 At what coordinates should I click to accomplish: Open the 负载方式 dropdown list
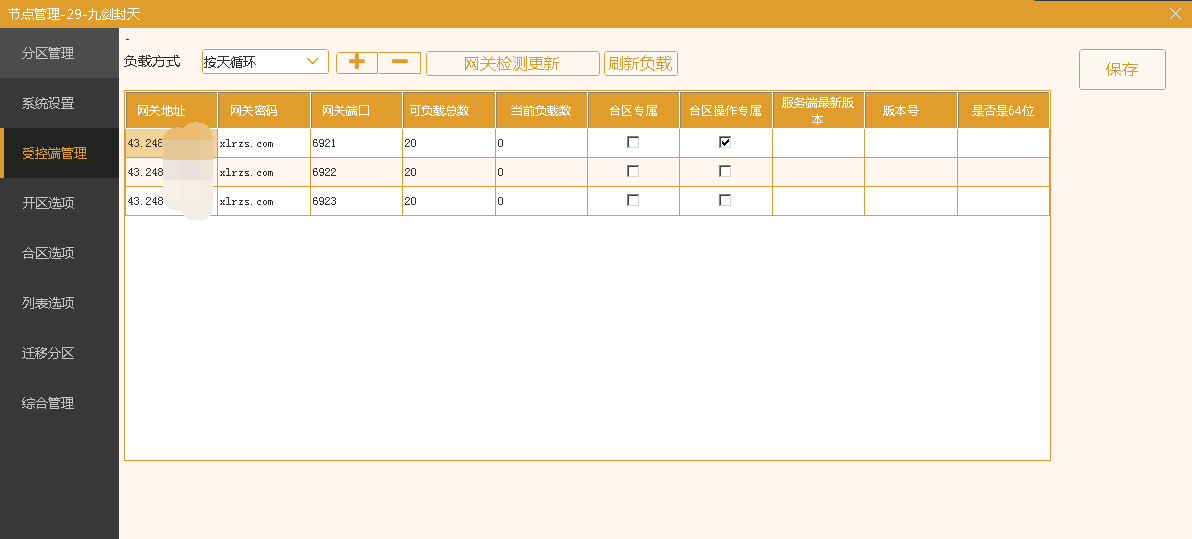(x=313, y=62)
